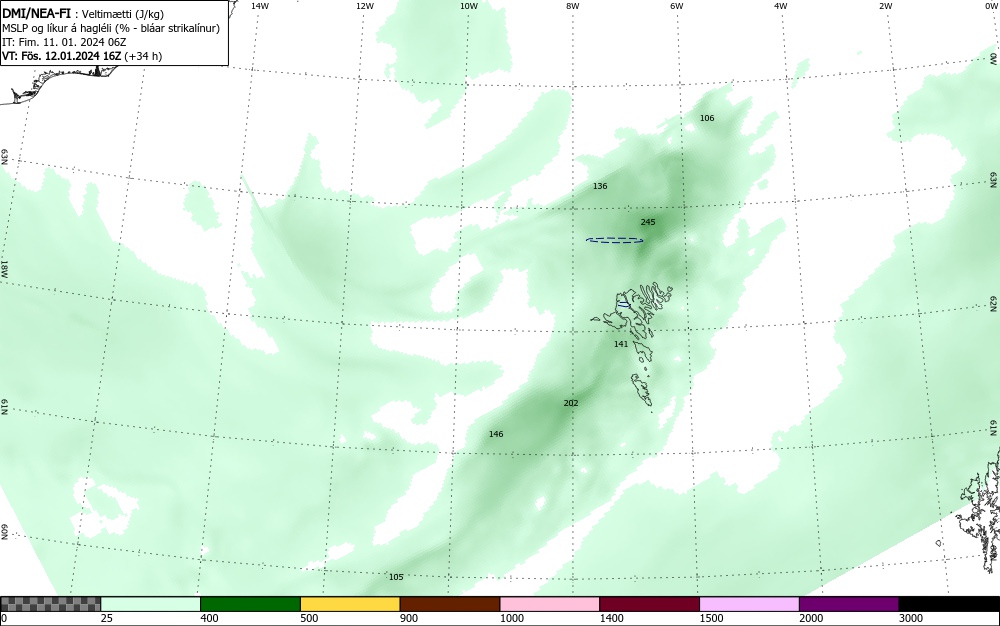Click the legend value 500
The width and height of the screenshot is (1000, 626).
tap(309, 618)
